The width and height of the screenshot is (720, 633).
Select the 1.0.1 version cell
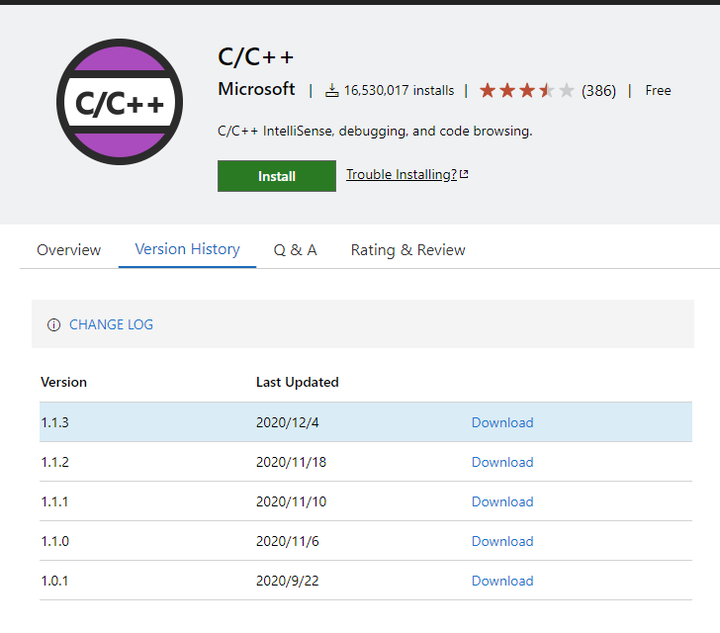click(x=55, y=581)
